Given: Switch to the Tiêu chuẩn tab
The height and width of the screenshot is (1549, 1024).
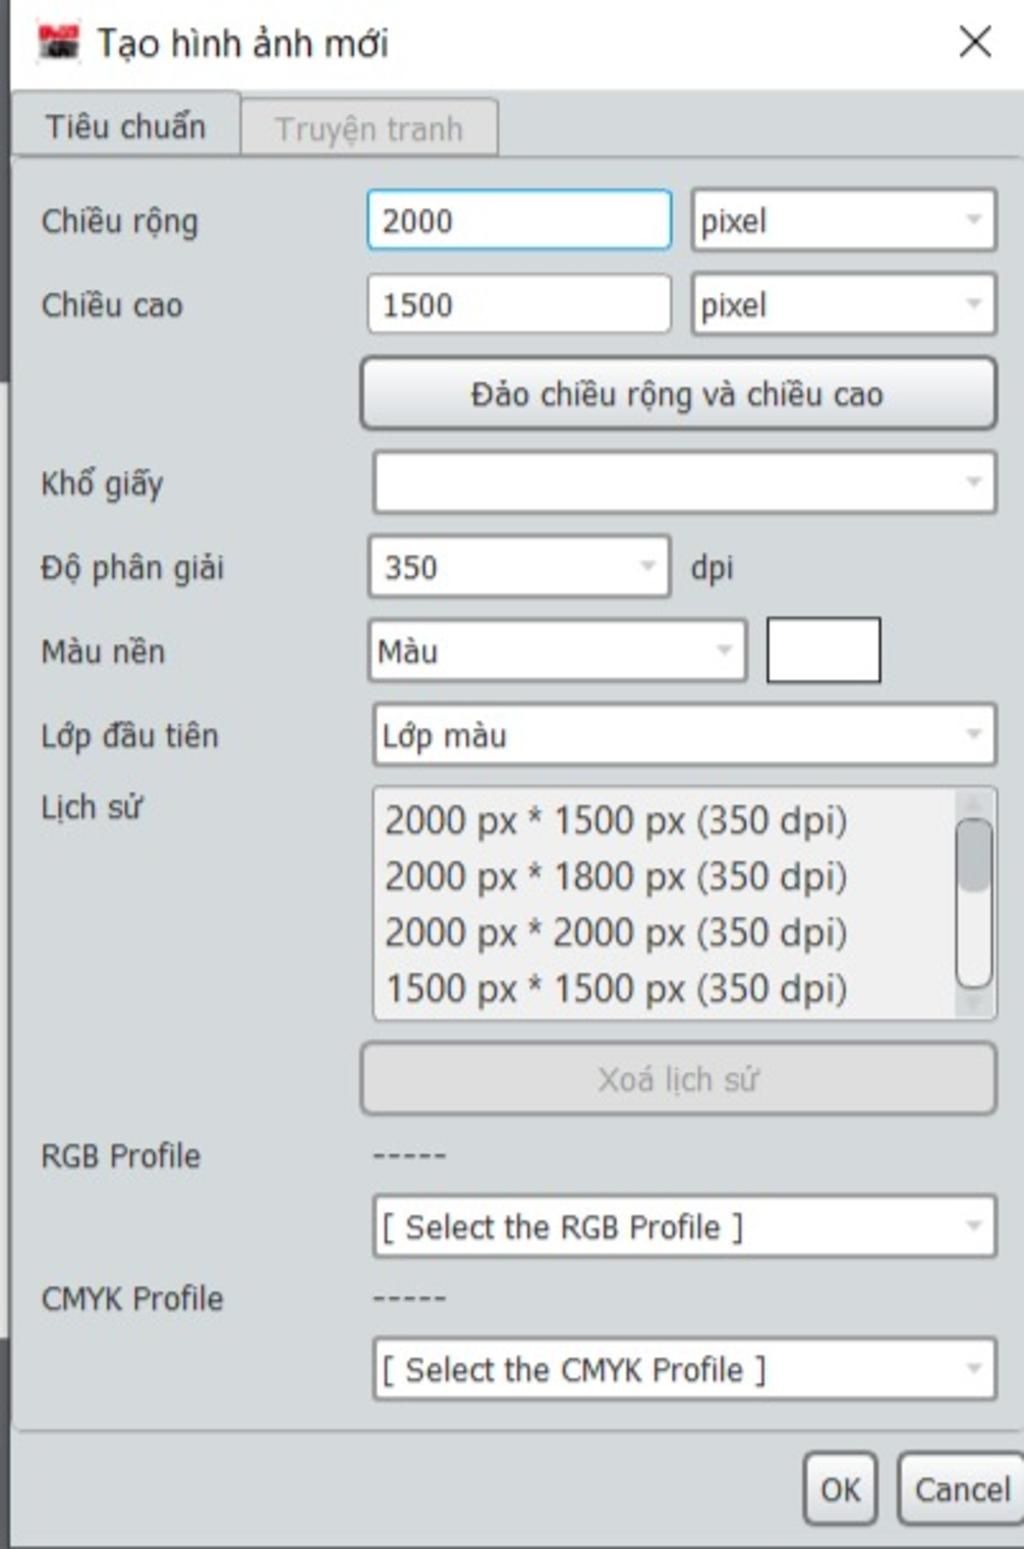Looking at the screenshot, I should click(126, 127).
